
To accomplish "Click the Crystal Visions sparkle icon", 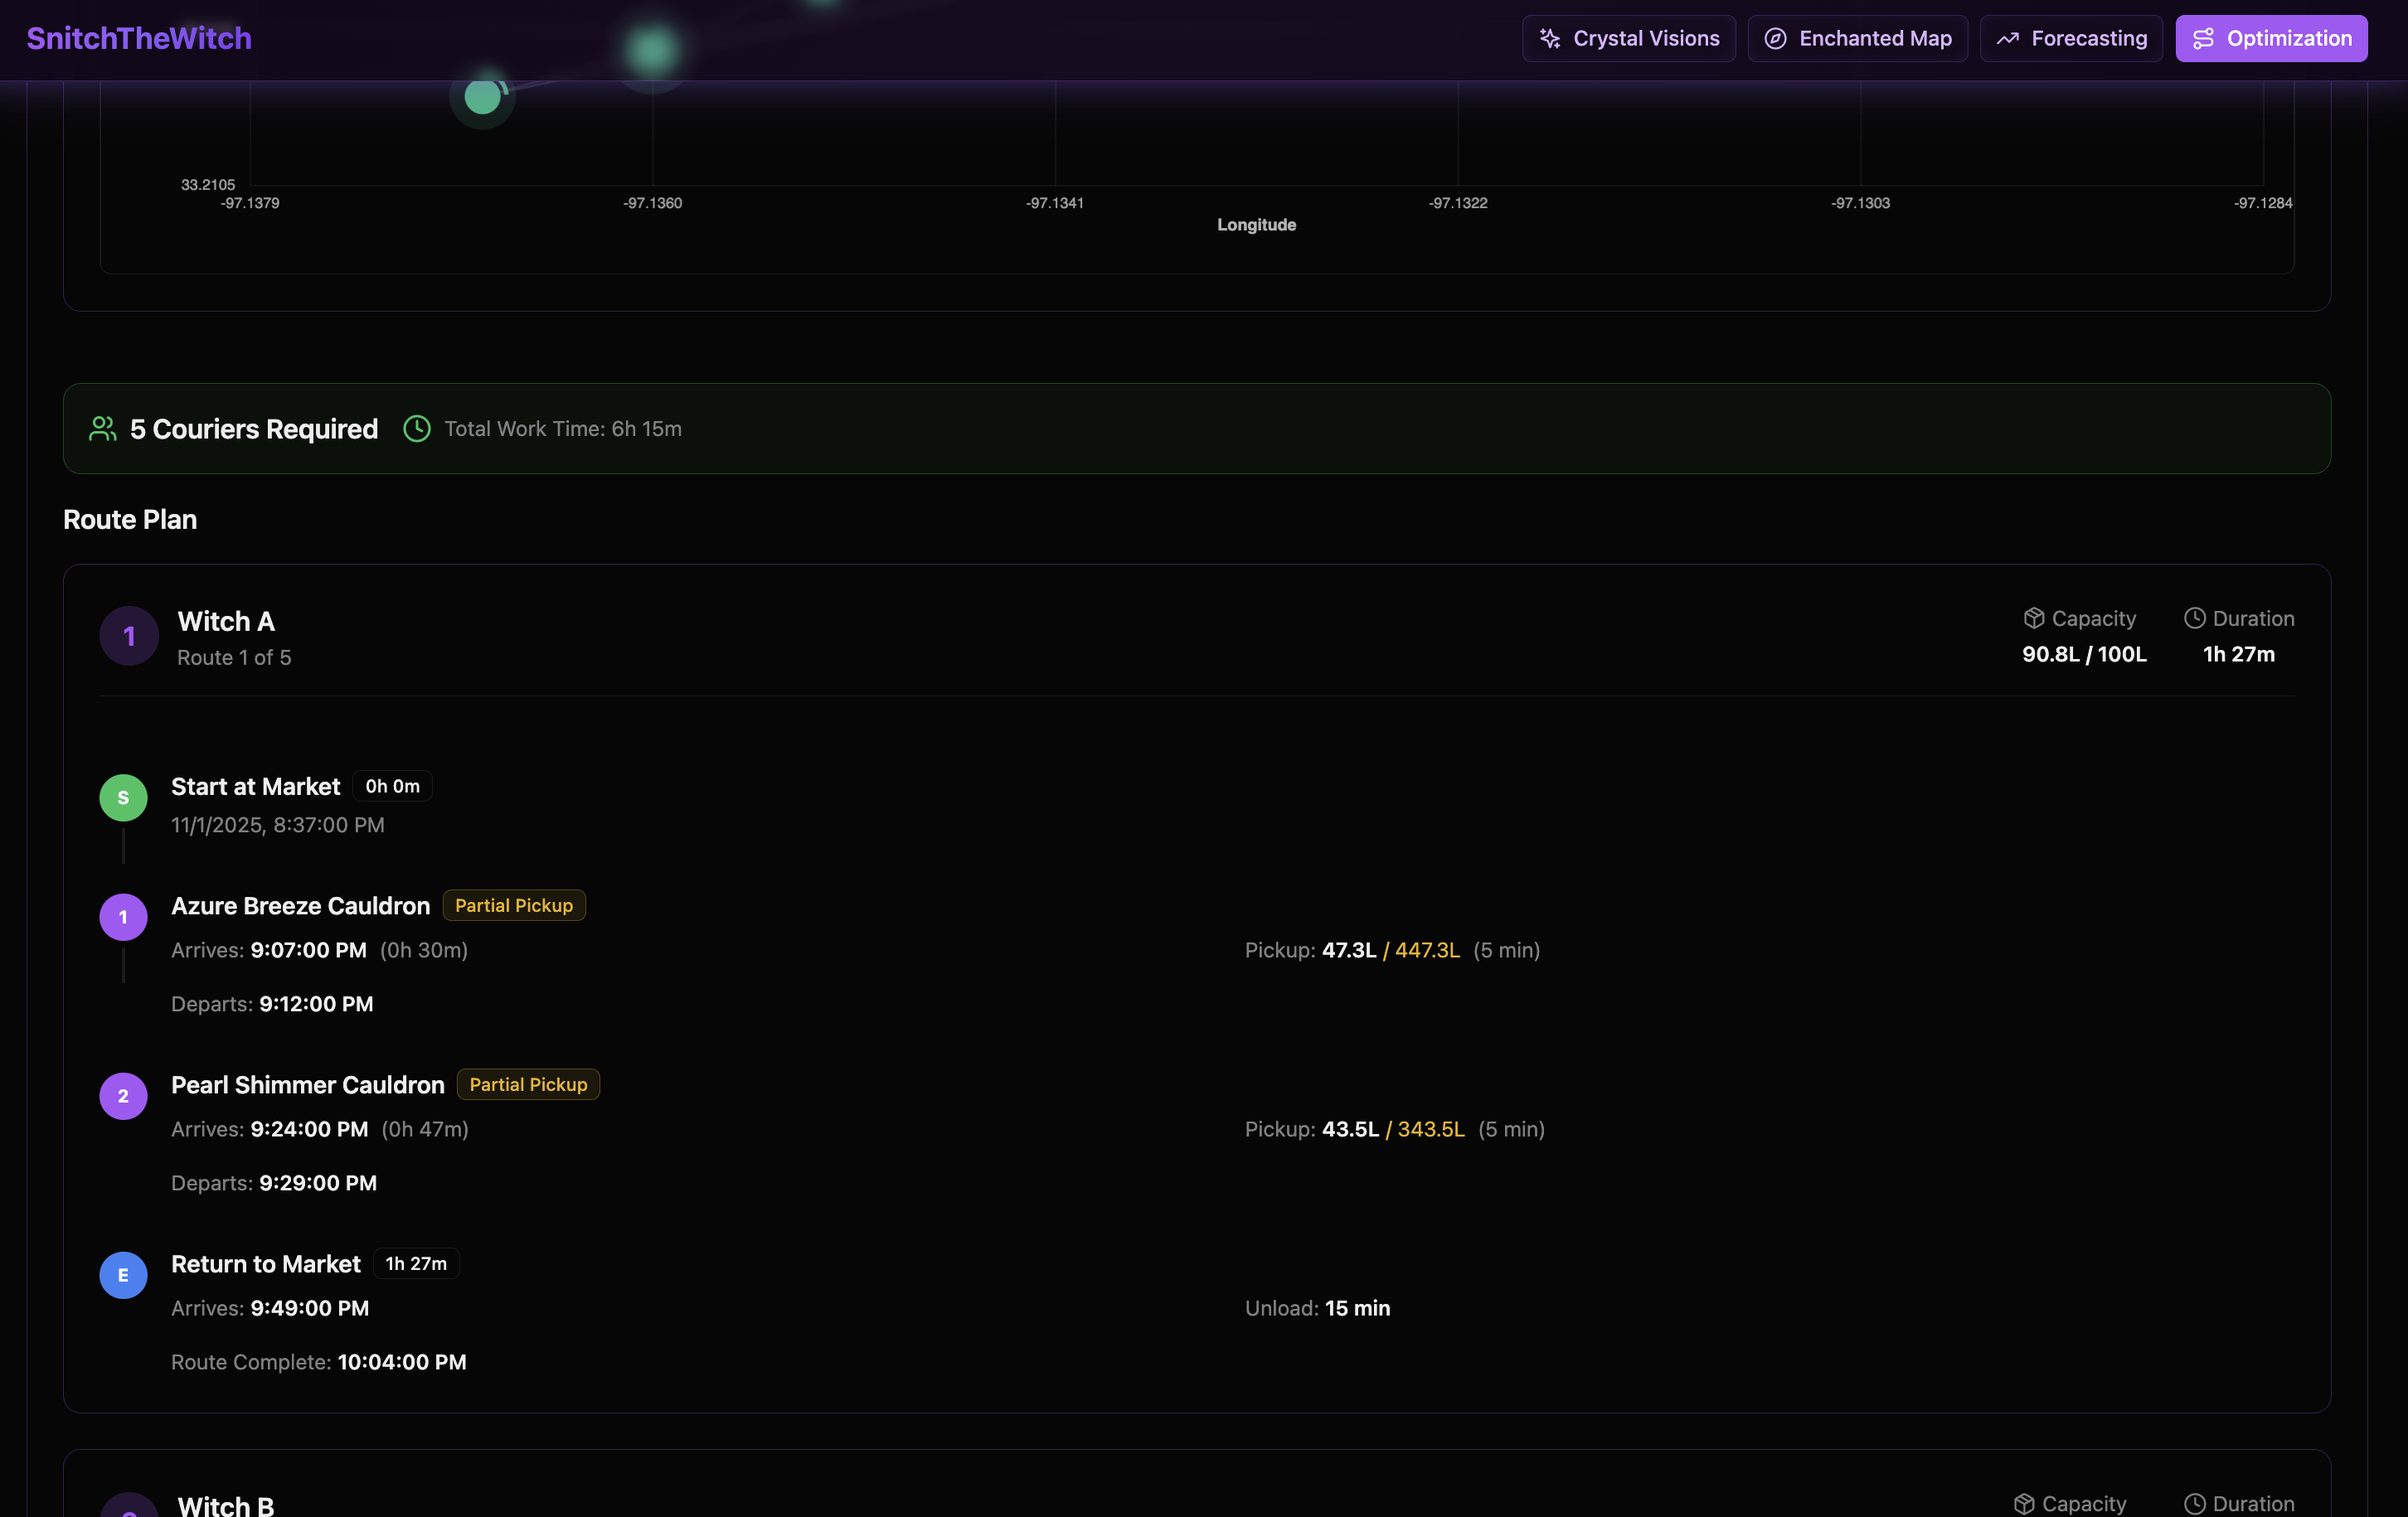I will [x=1550, y=39].
